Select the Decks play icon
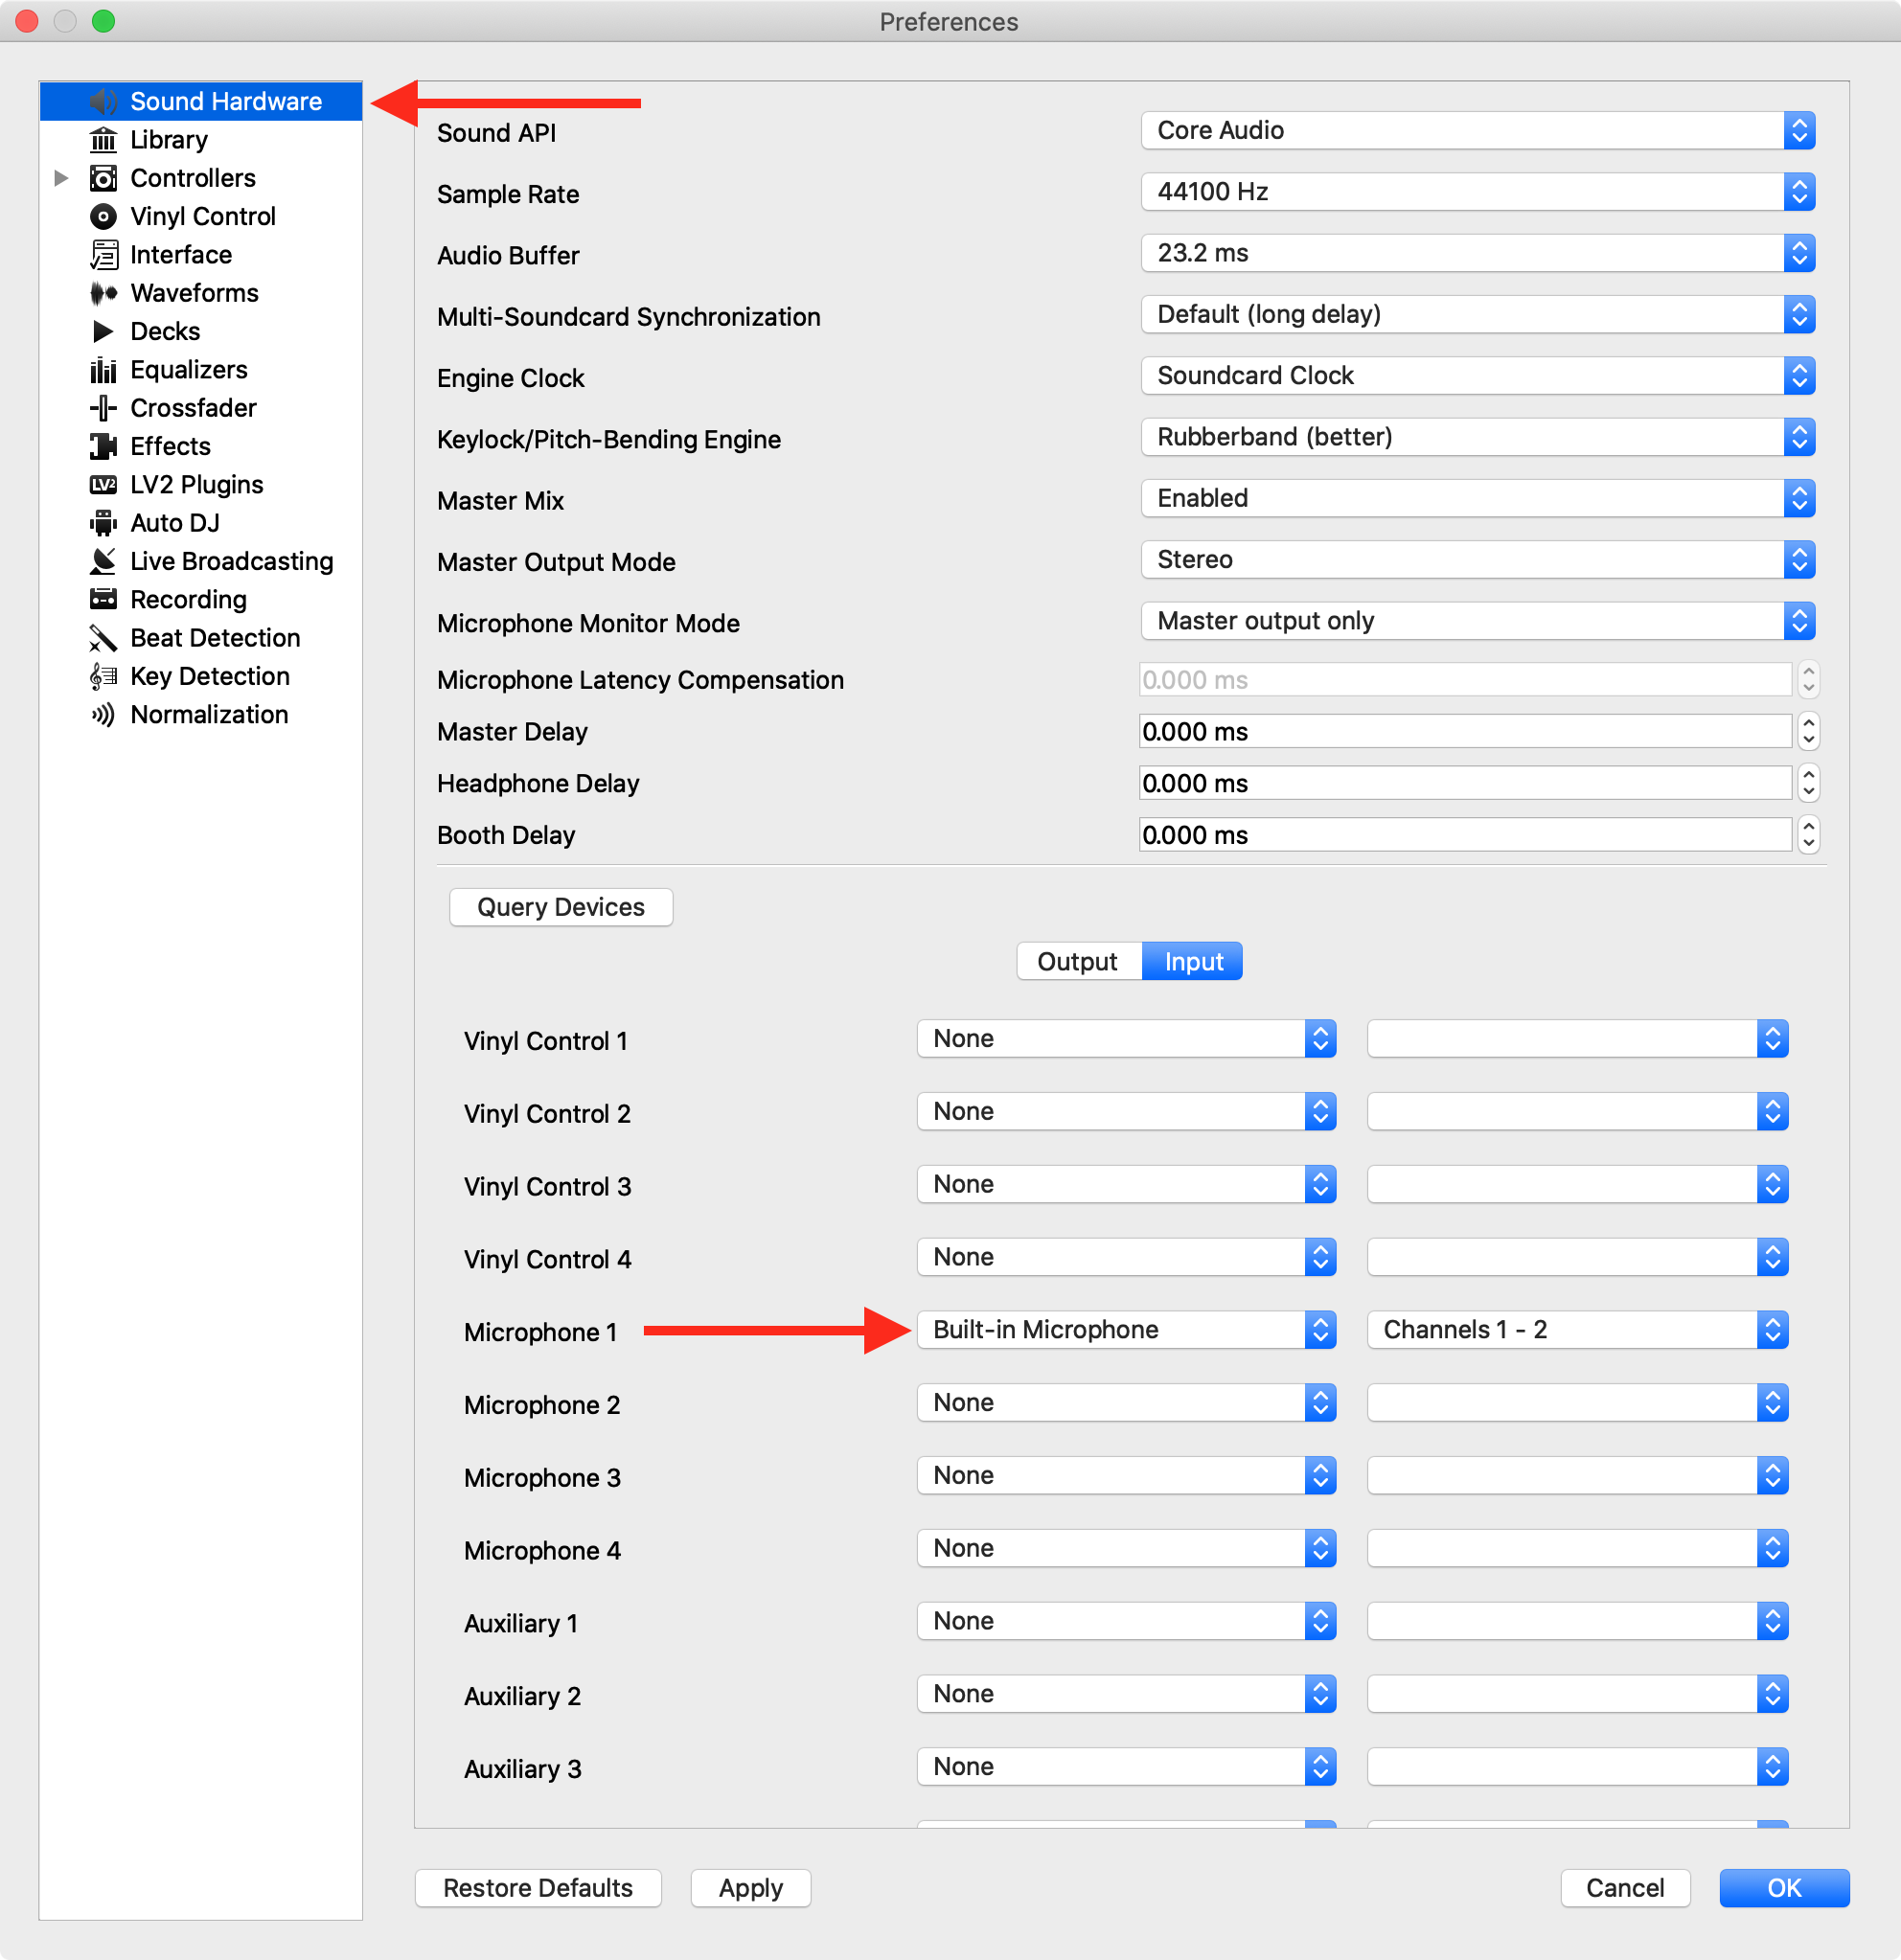Screen dimensions: 1901x1960 (x=103, y=331)
